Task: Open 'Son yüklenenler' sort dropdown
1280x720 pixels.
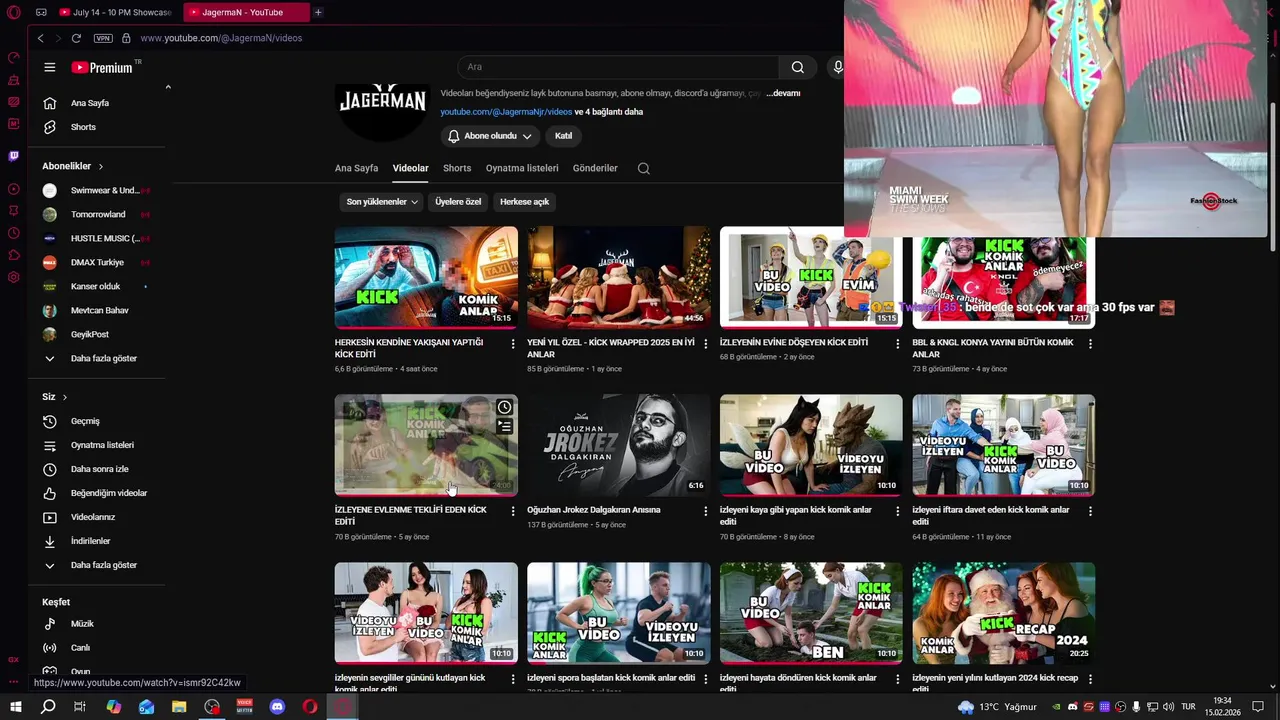Action: point(382,202)
